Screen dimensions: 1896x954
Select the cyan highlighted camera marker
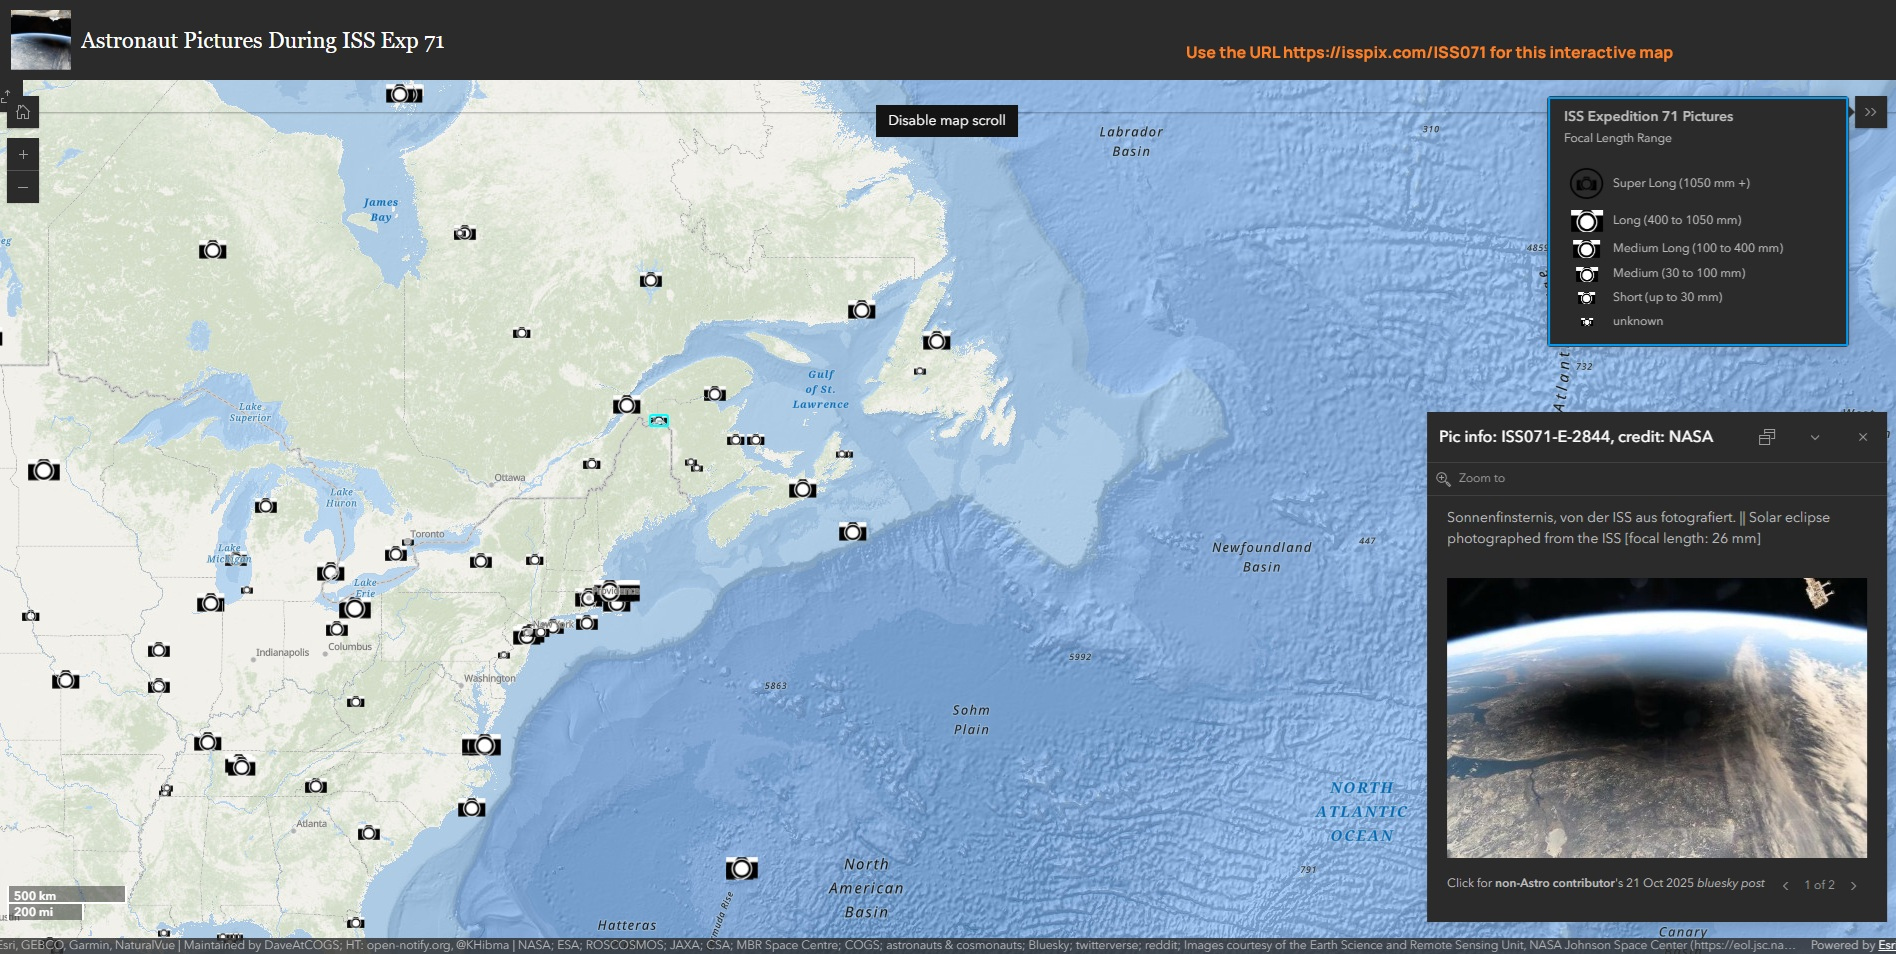pos(658,421)
